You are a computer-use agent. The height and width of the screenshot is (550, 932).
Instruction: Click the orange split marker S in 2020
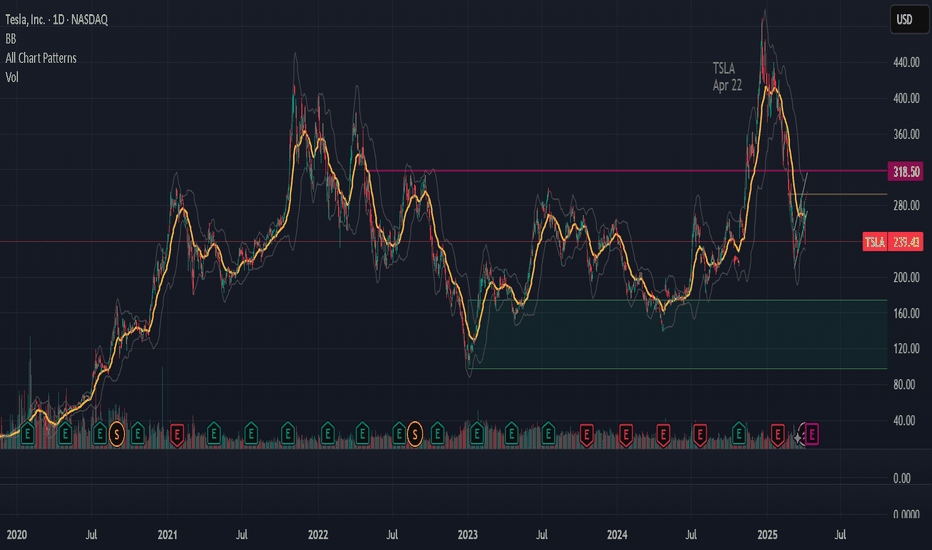tap(117, 435)
